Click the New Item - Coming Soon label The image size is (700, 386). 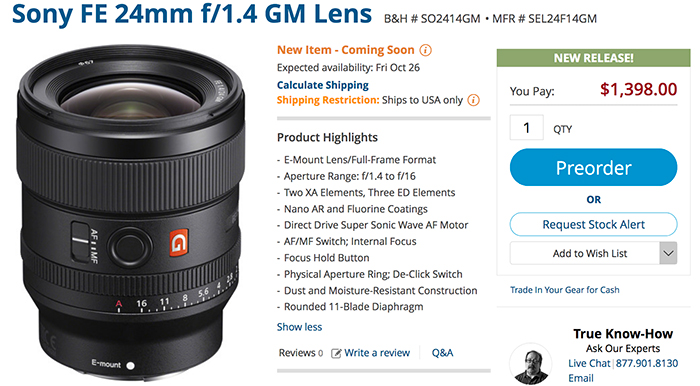pos(346,50)
